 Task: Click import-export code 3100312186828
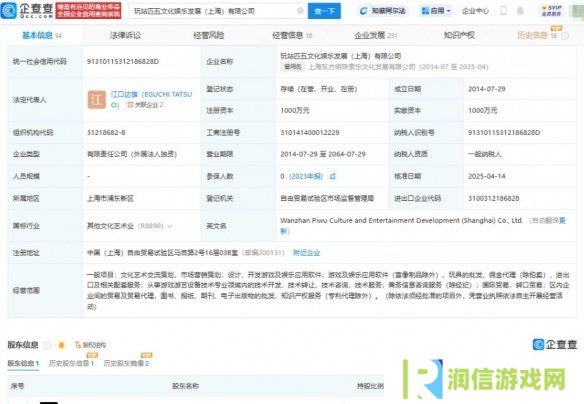coord(493,198)
